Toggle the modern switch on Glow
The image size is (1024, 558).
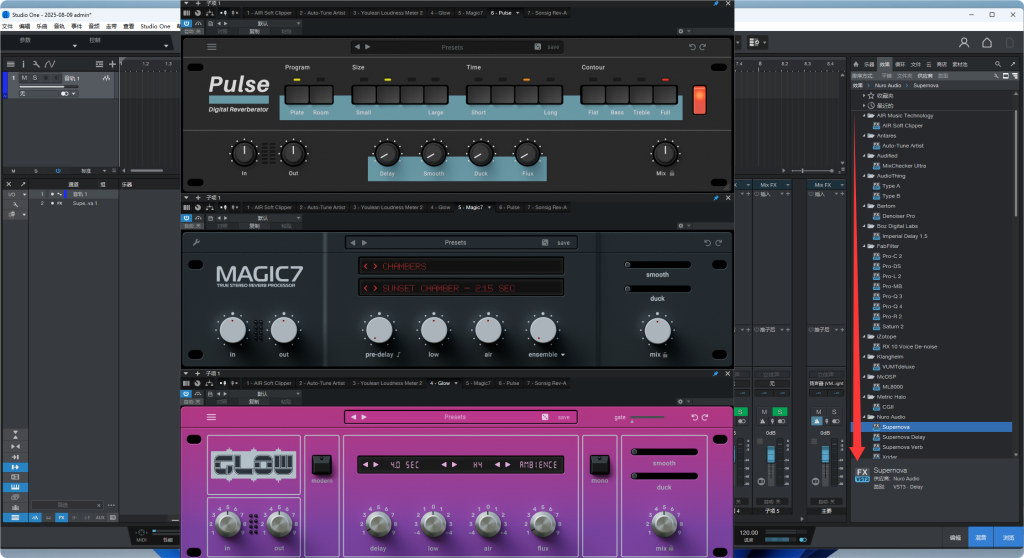(321, 465)
